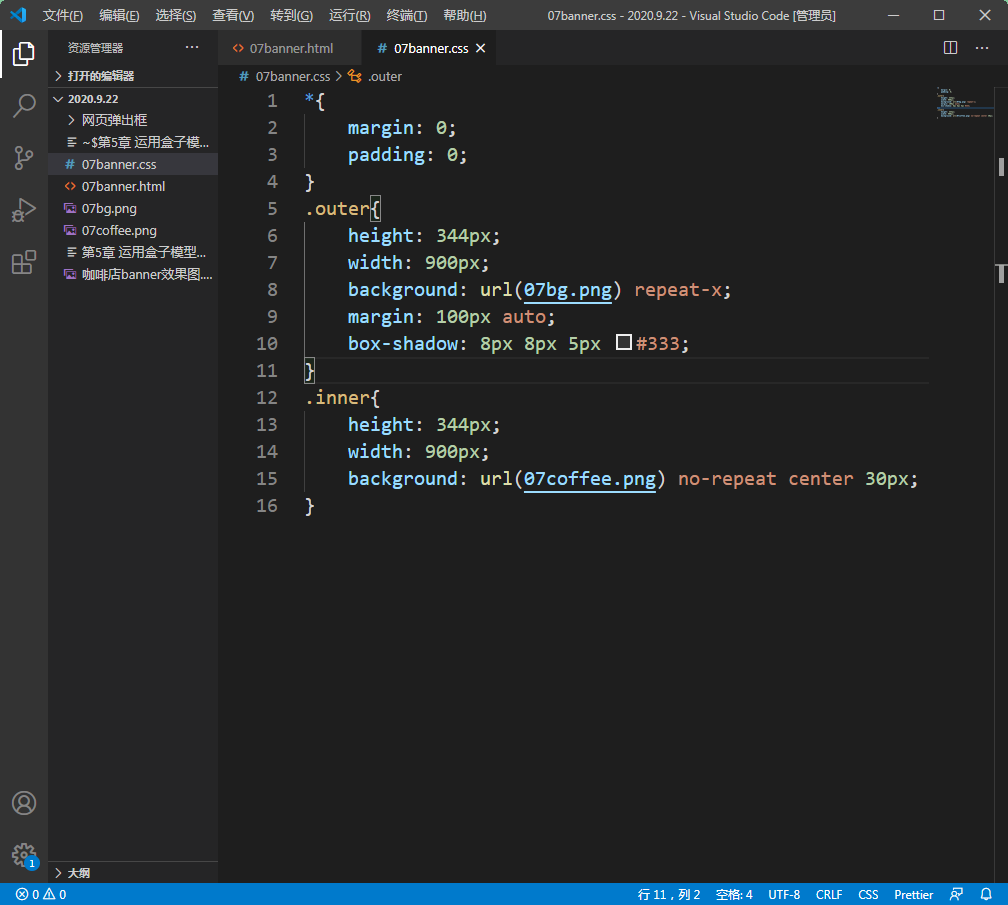The height and width of the screenshot is (905, 1008).
Task: Open the Explorer view in activity bar
Action: [x=24, y=53]
